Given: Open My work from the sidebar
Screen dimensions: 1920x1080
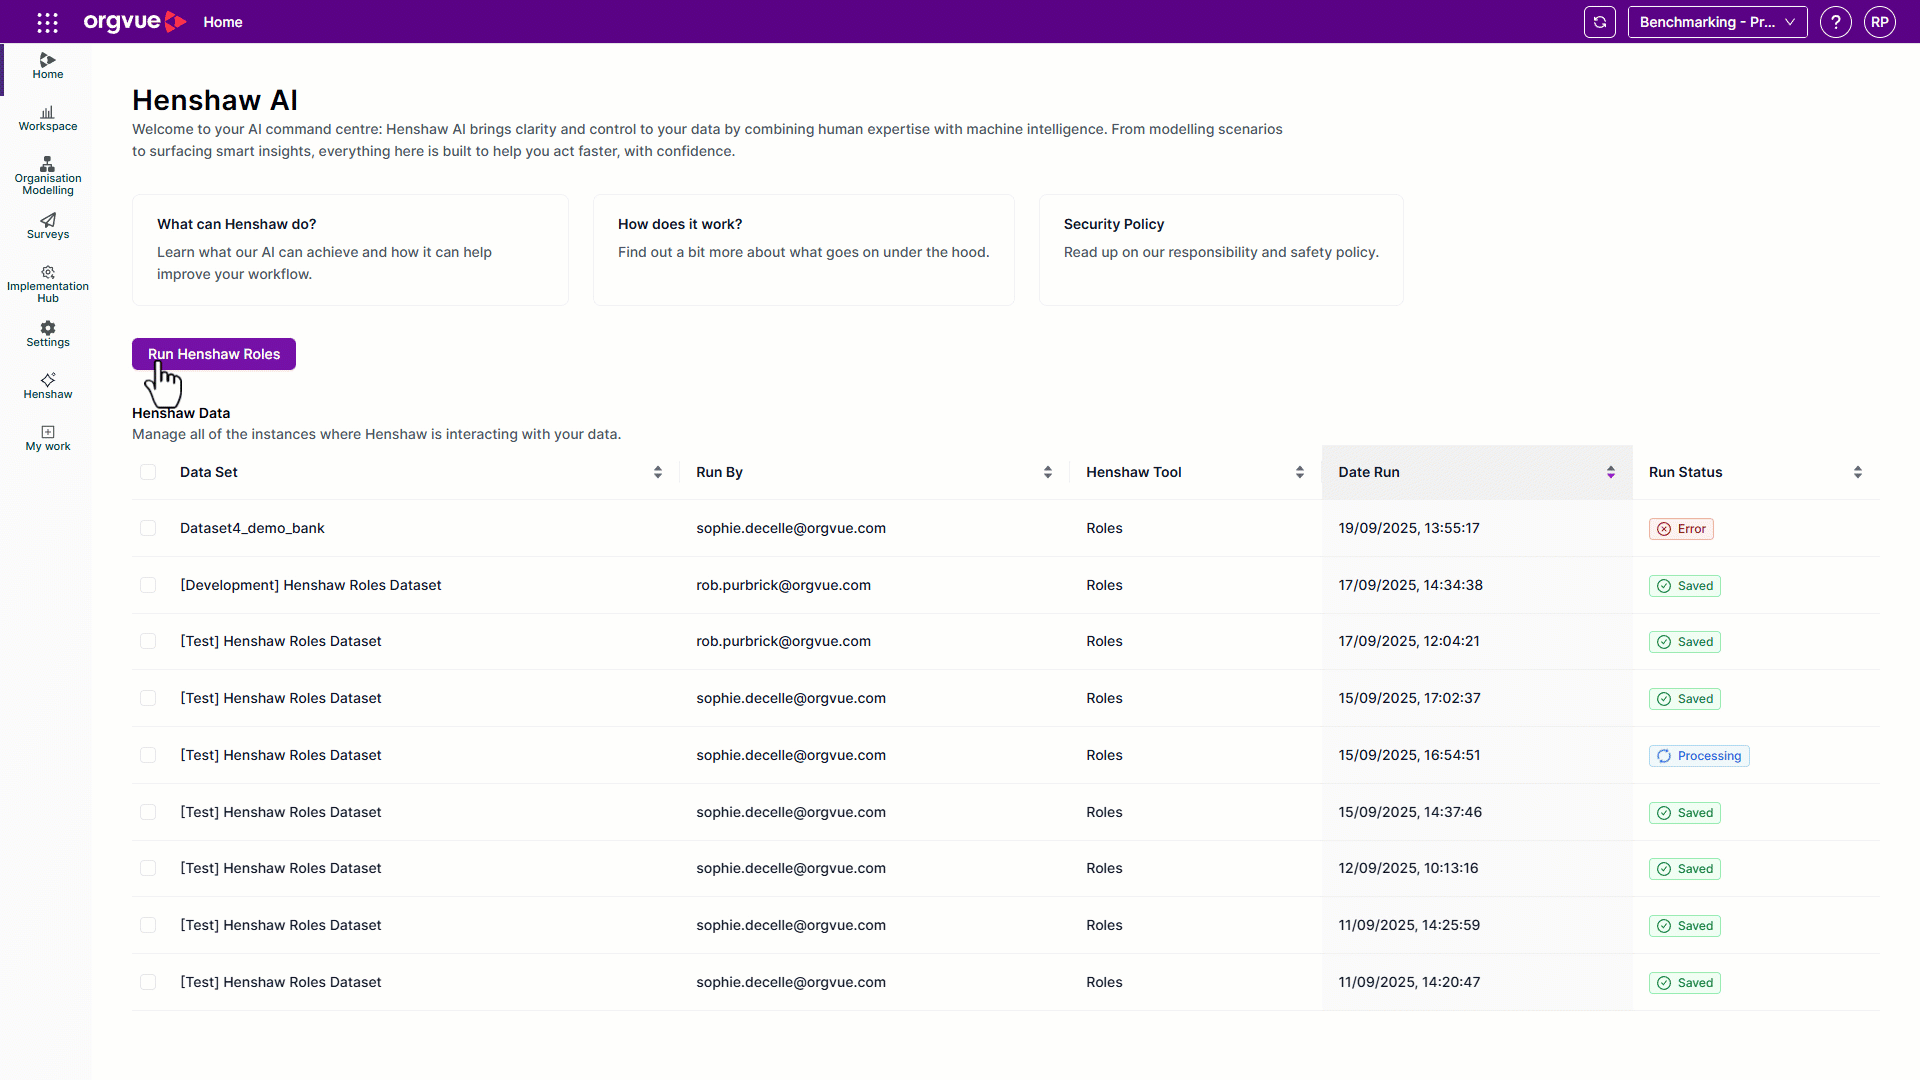Looking at the screenshot, I should [48, 438].
